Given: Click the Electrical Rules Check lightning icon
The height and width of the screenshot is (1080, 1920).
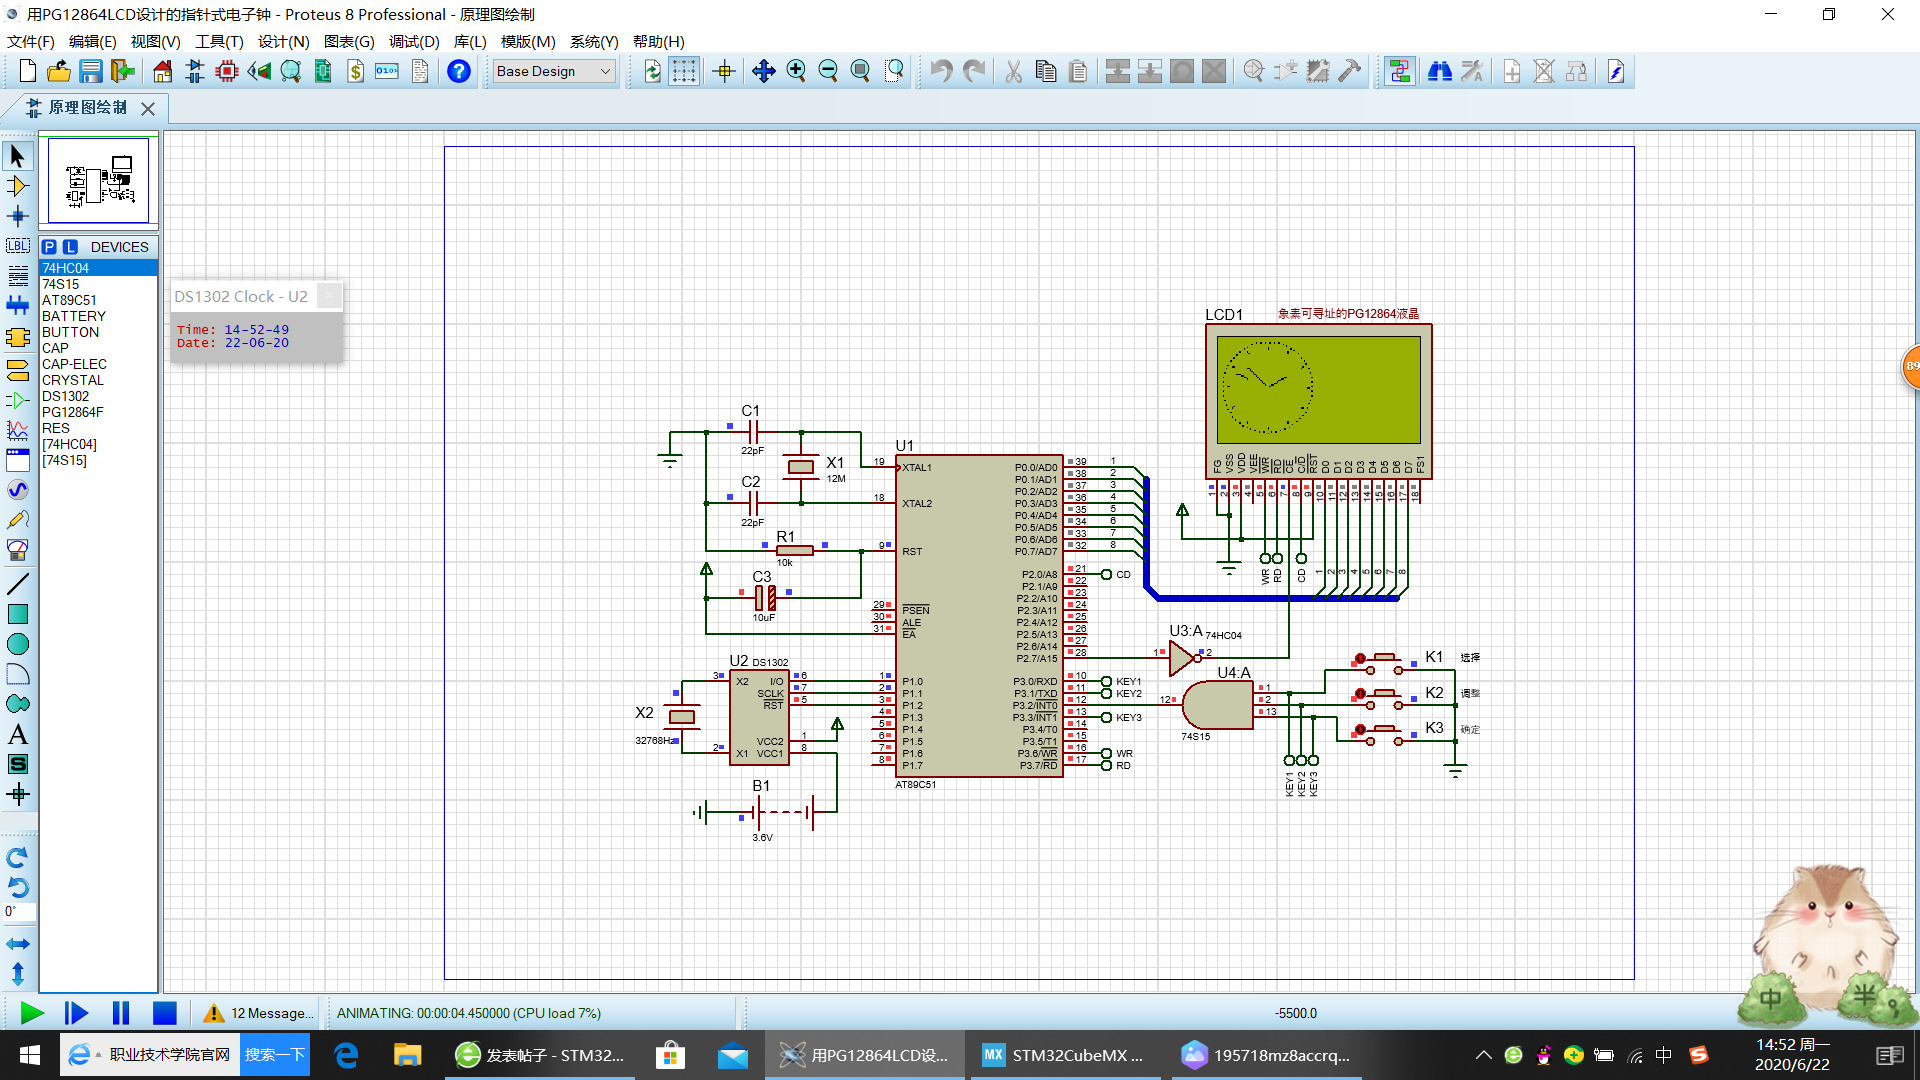Looking at the screenshot, I should 1615,71.
